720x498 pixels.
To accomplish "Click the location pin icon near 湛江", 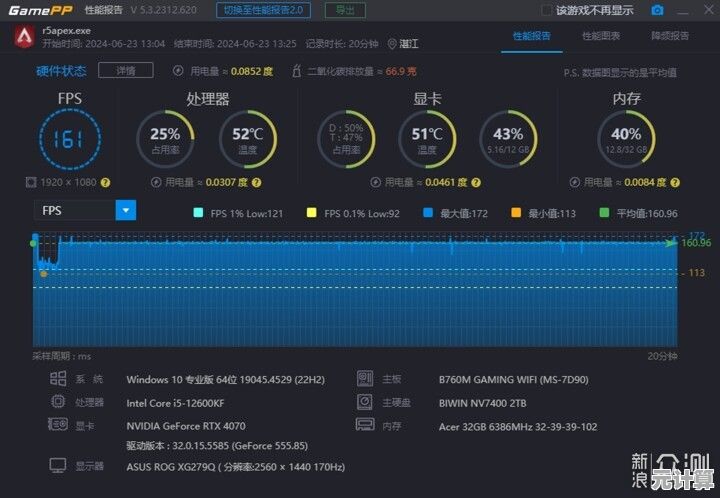I will [x=392, y=44].
